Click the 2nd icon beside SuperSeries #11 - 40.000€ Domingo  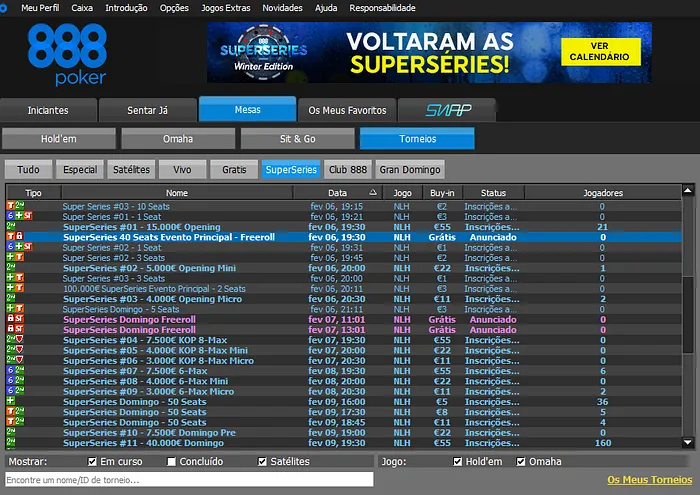[11, 442]
